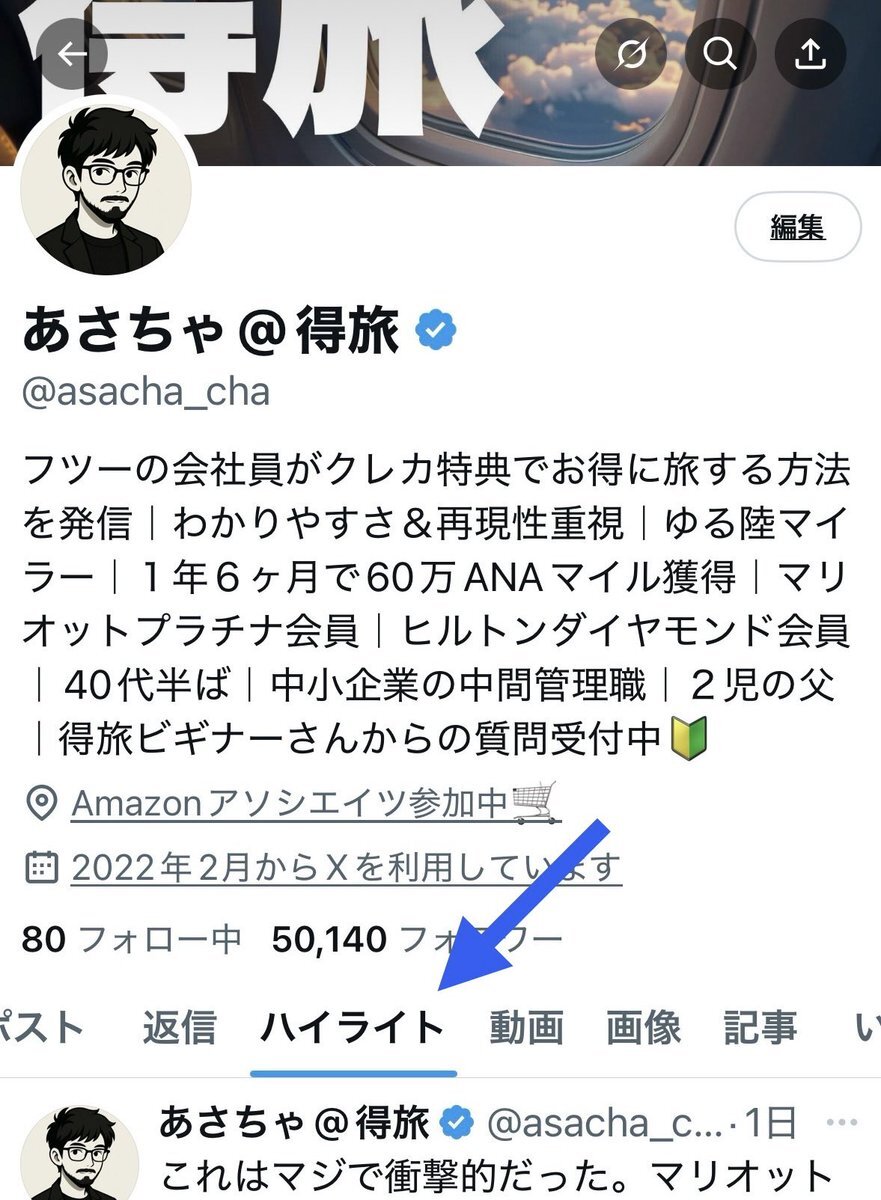Tap the calendar join-date icon
Image resolution: width=881 pixels, height=1200 pixels.
click(x=41, y=867)
